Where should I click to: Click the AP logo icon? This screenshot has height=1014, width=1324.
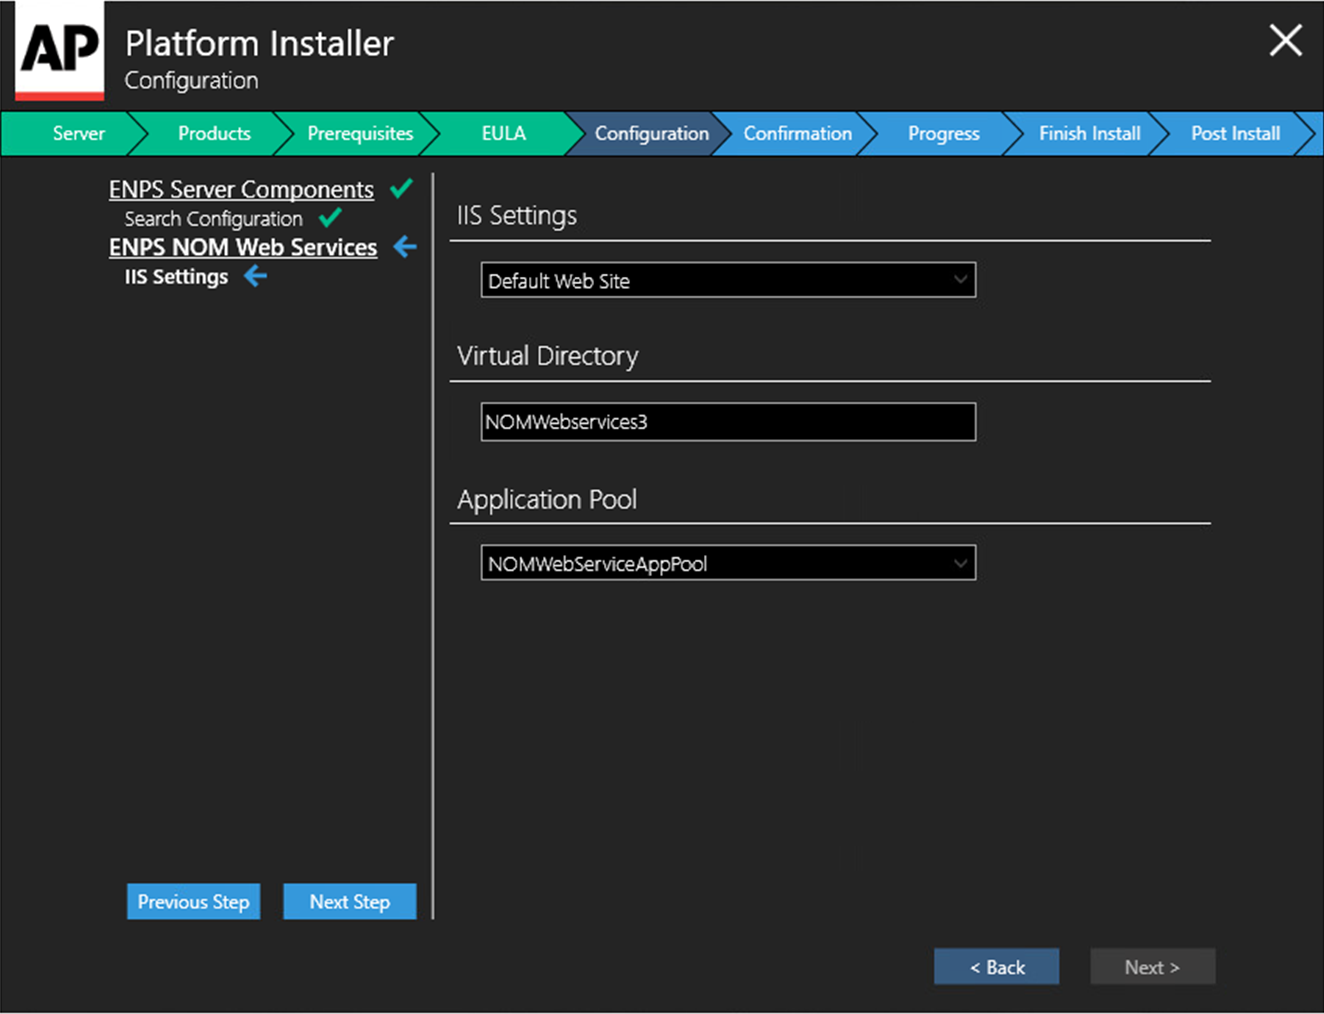pos(59,51)
